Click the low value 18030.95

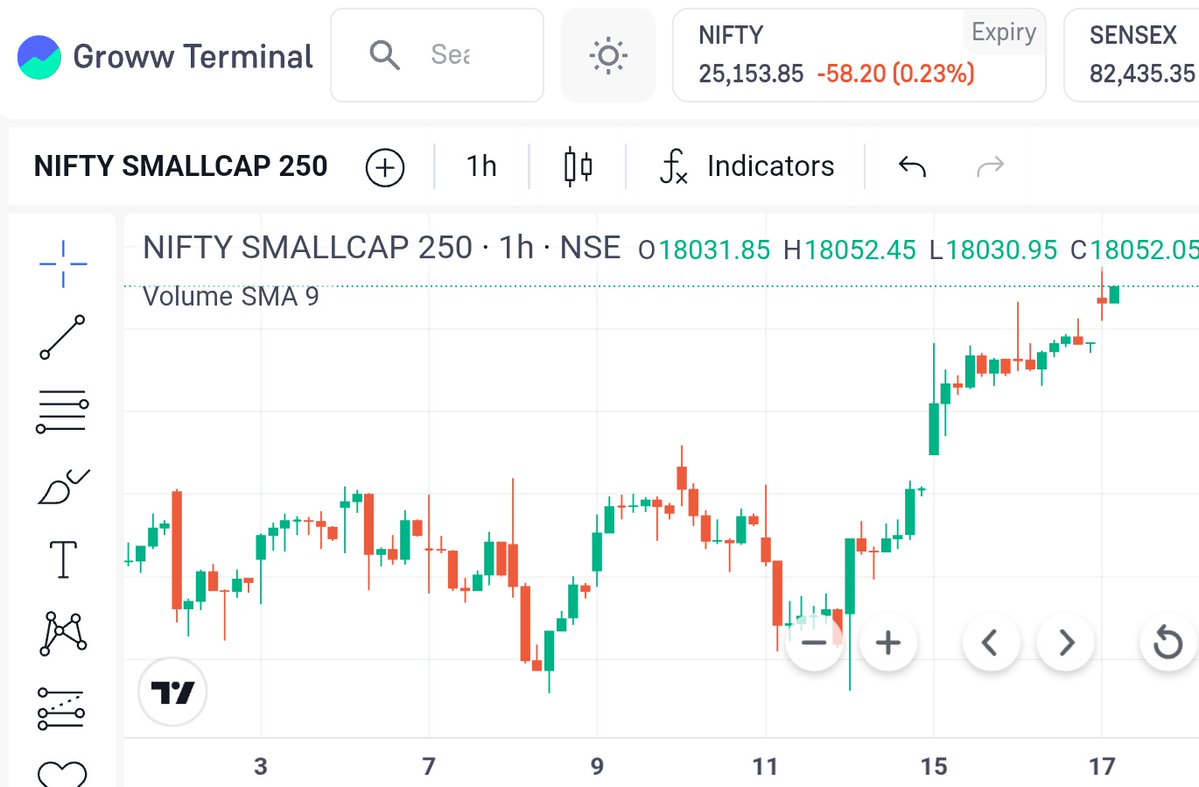[x=1002, y=249]
